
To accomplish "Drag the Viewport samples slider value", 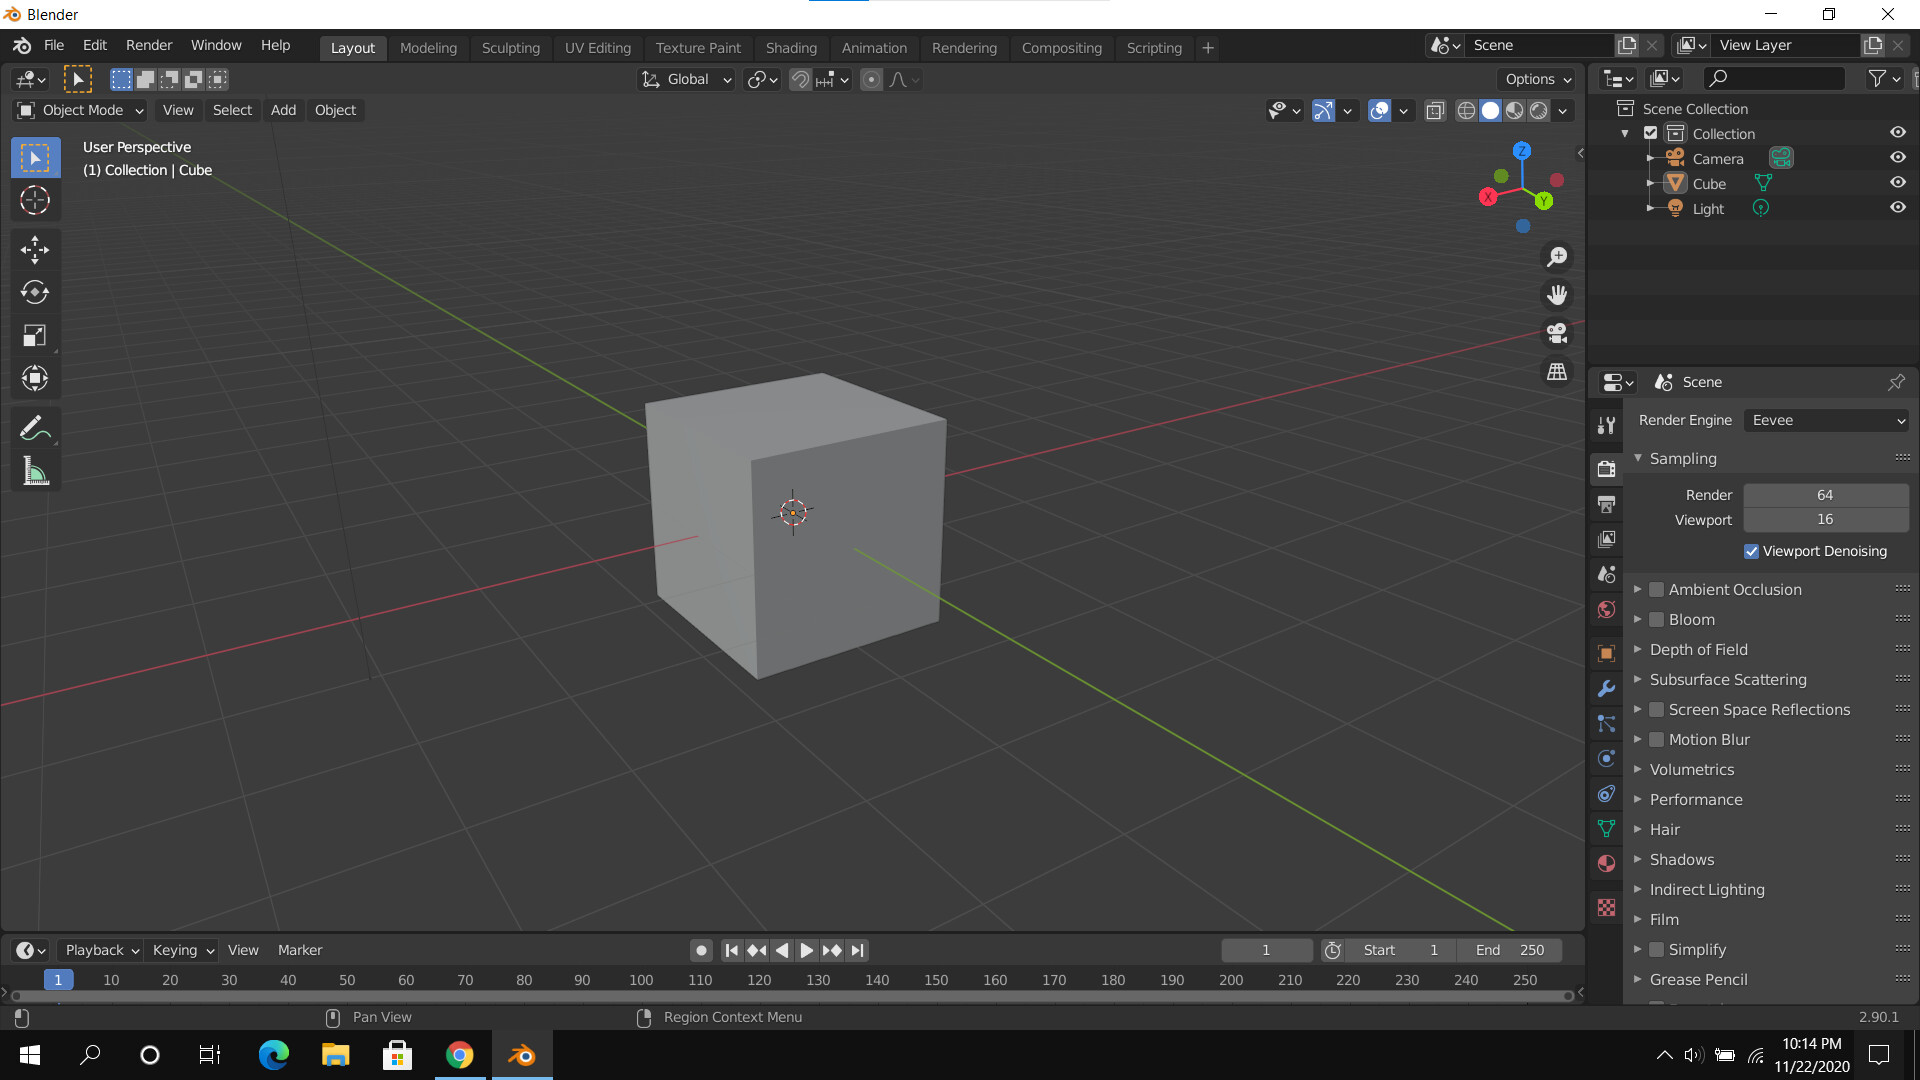I will 1825,518.
